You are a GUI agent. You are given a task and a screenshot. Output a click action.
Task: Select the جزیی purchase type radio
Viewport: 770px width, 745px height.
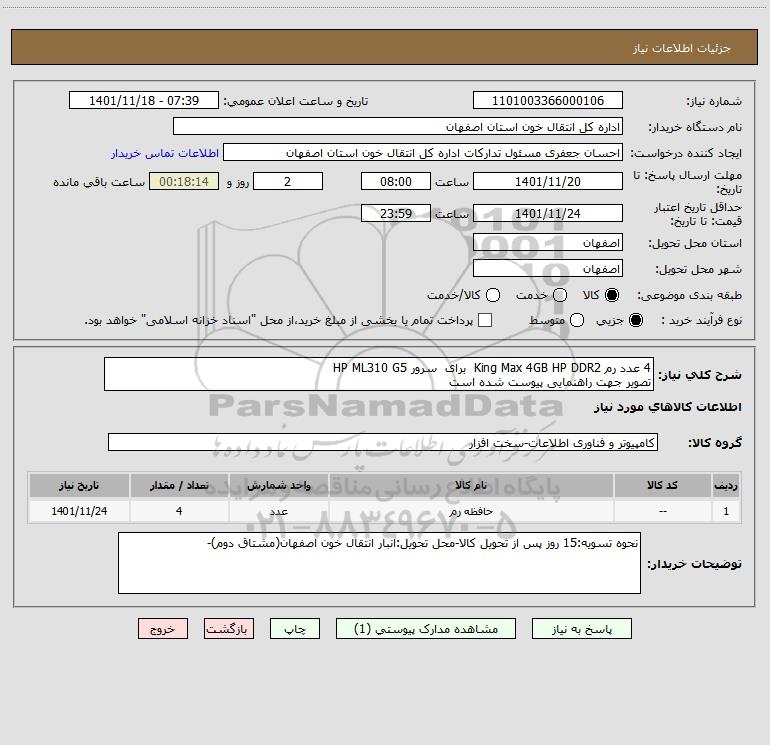click(x=635, y=321)
